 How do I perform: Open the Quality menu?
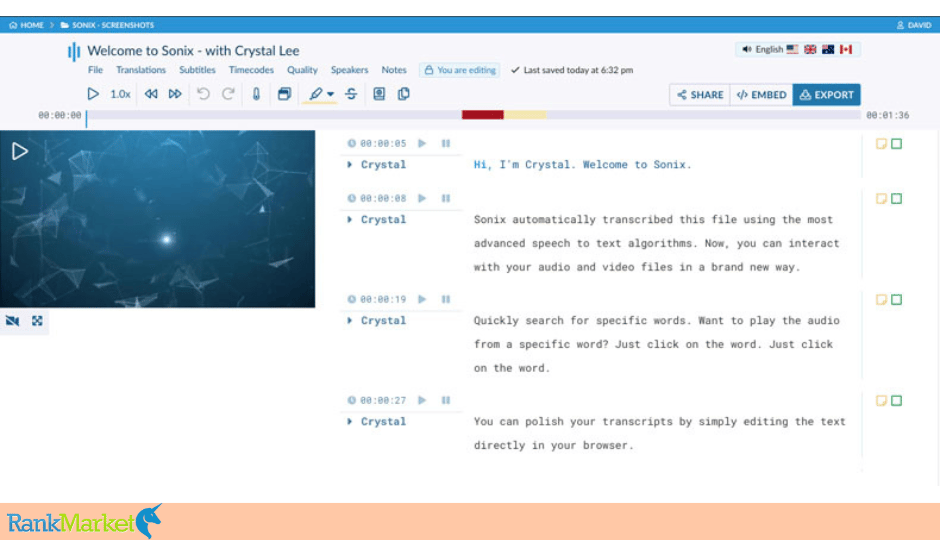coord(302,70)
